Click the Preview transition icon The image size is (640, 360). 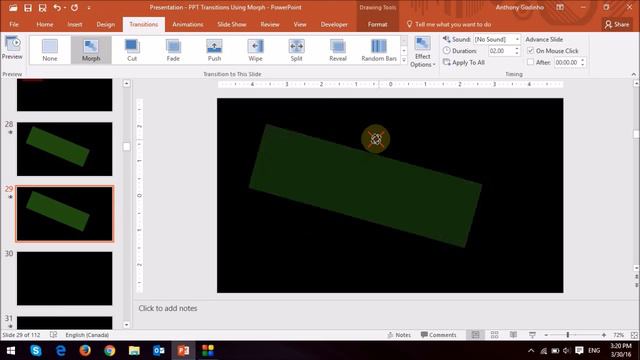tap(12, 48)
